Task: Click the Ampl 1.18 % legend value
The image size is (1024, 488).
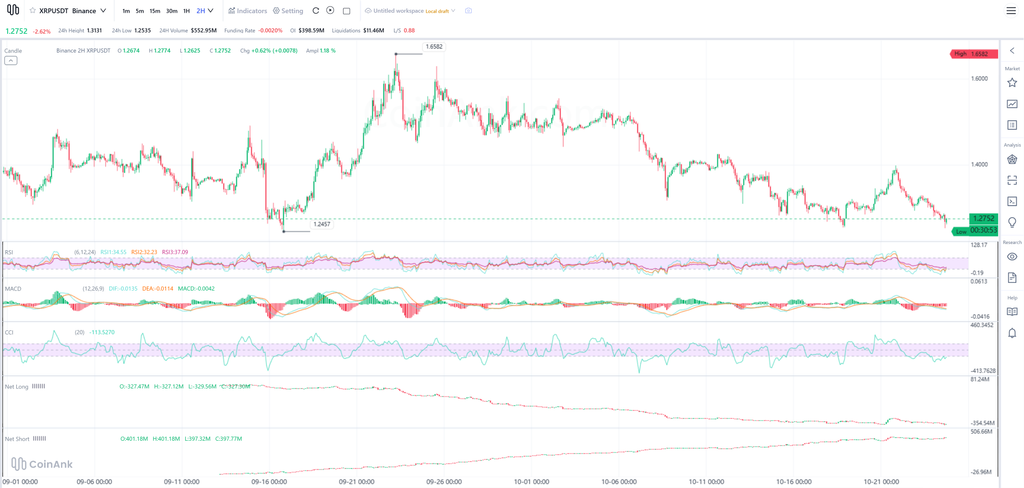Action: point(321,50)
